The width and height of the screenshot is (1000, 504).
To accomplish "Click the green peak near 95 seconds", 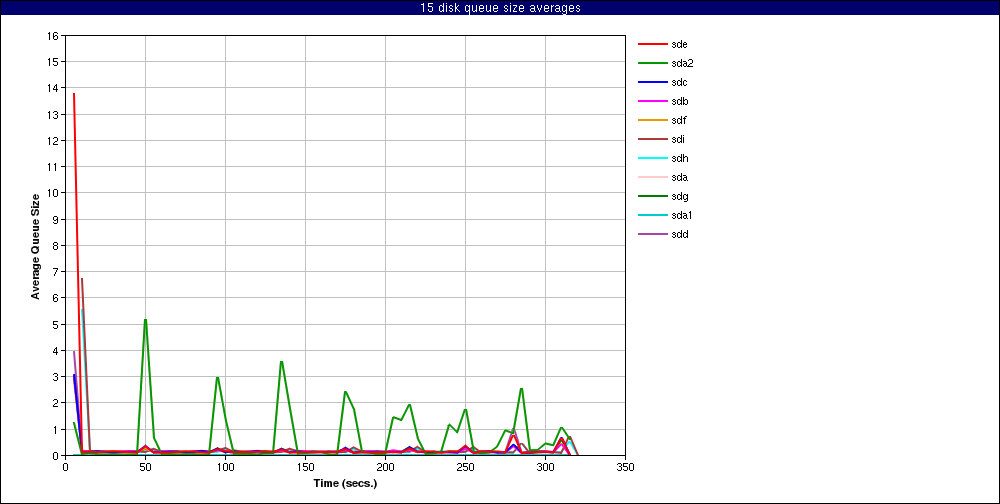I will click(217, 378).
